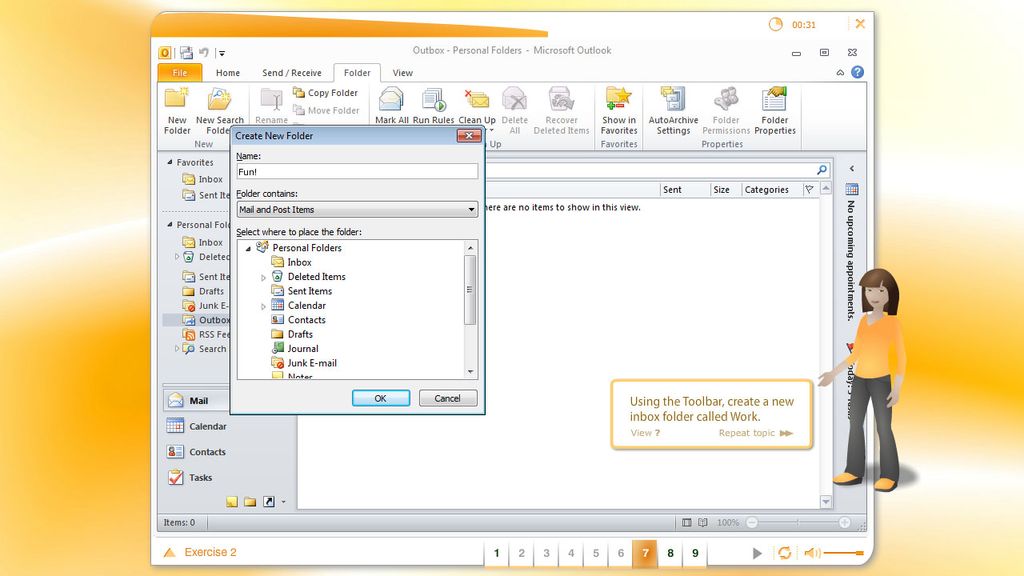Open navigation pane configure buttons arrow
Screen dimensions: 1024x576
(283, 502)
